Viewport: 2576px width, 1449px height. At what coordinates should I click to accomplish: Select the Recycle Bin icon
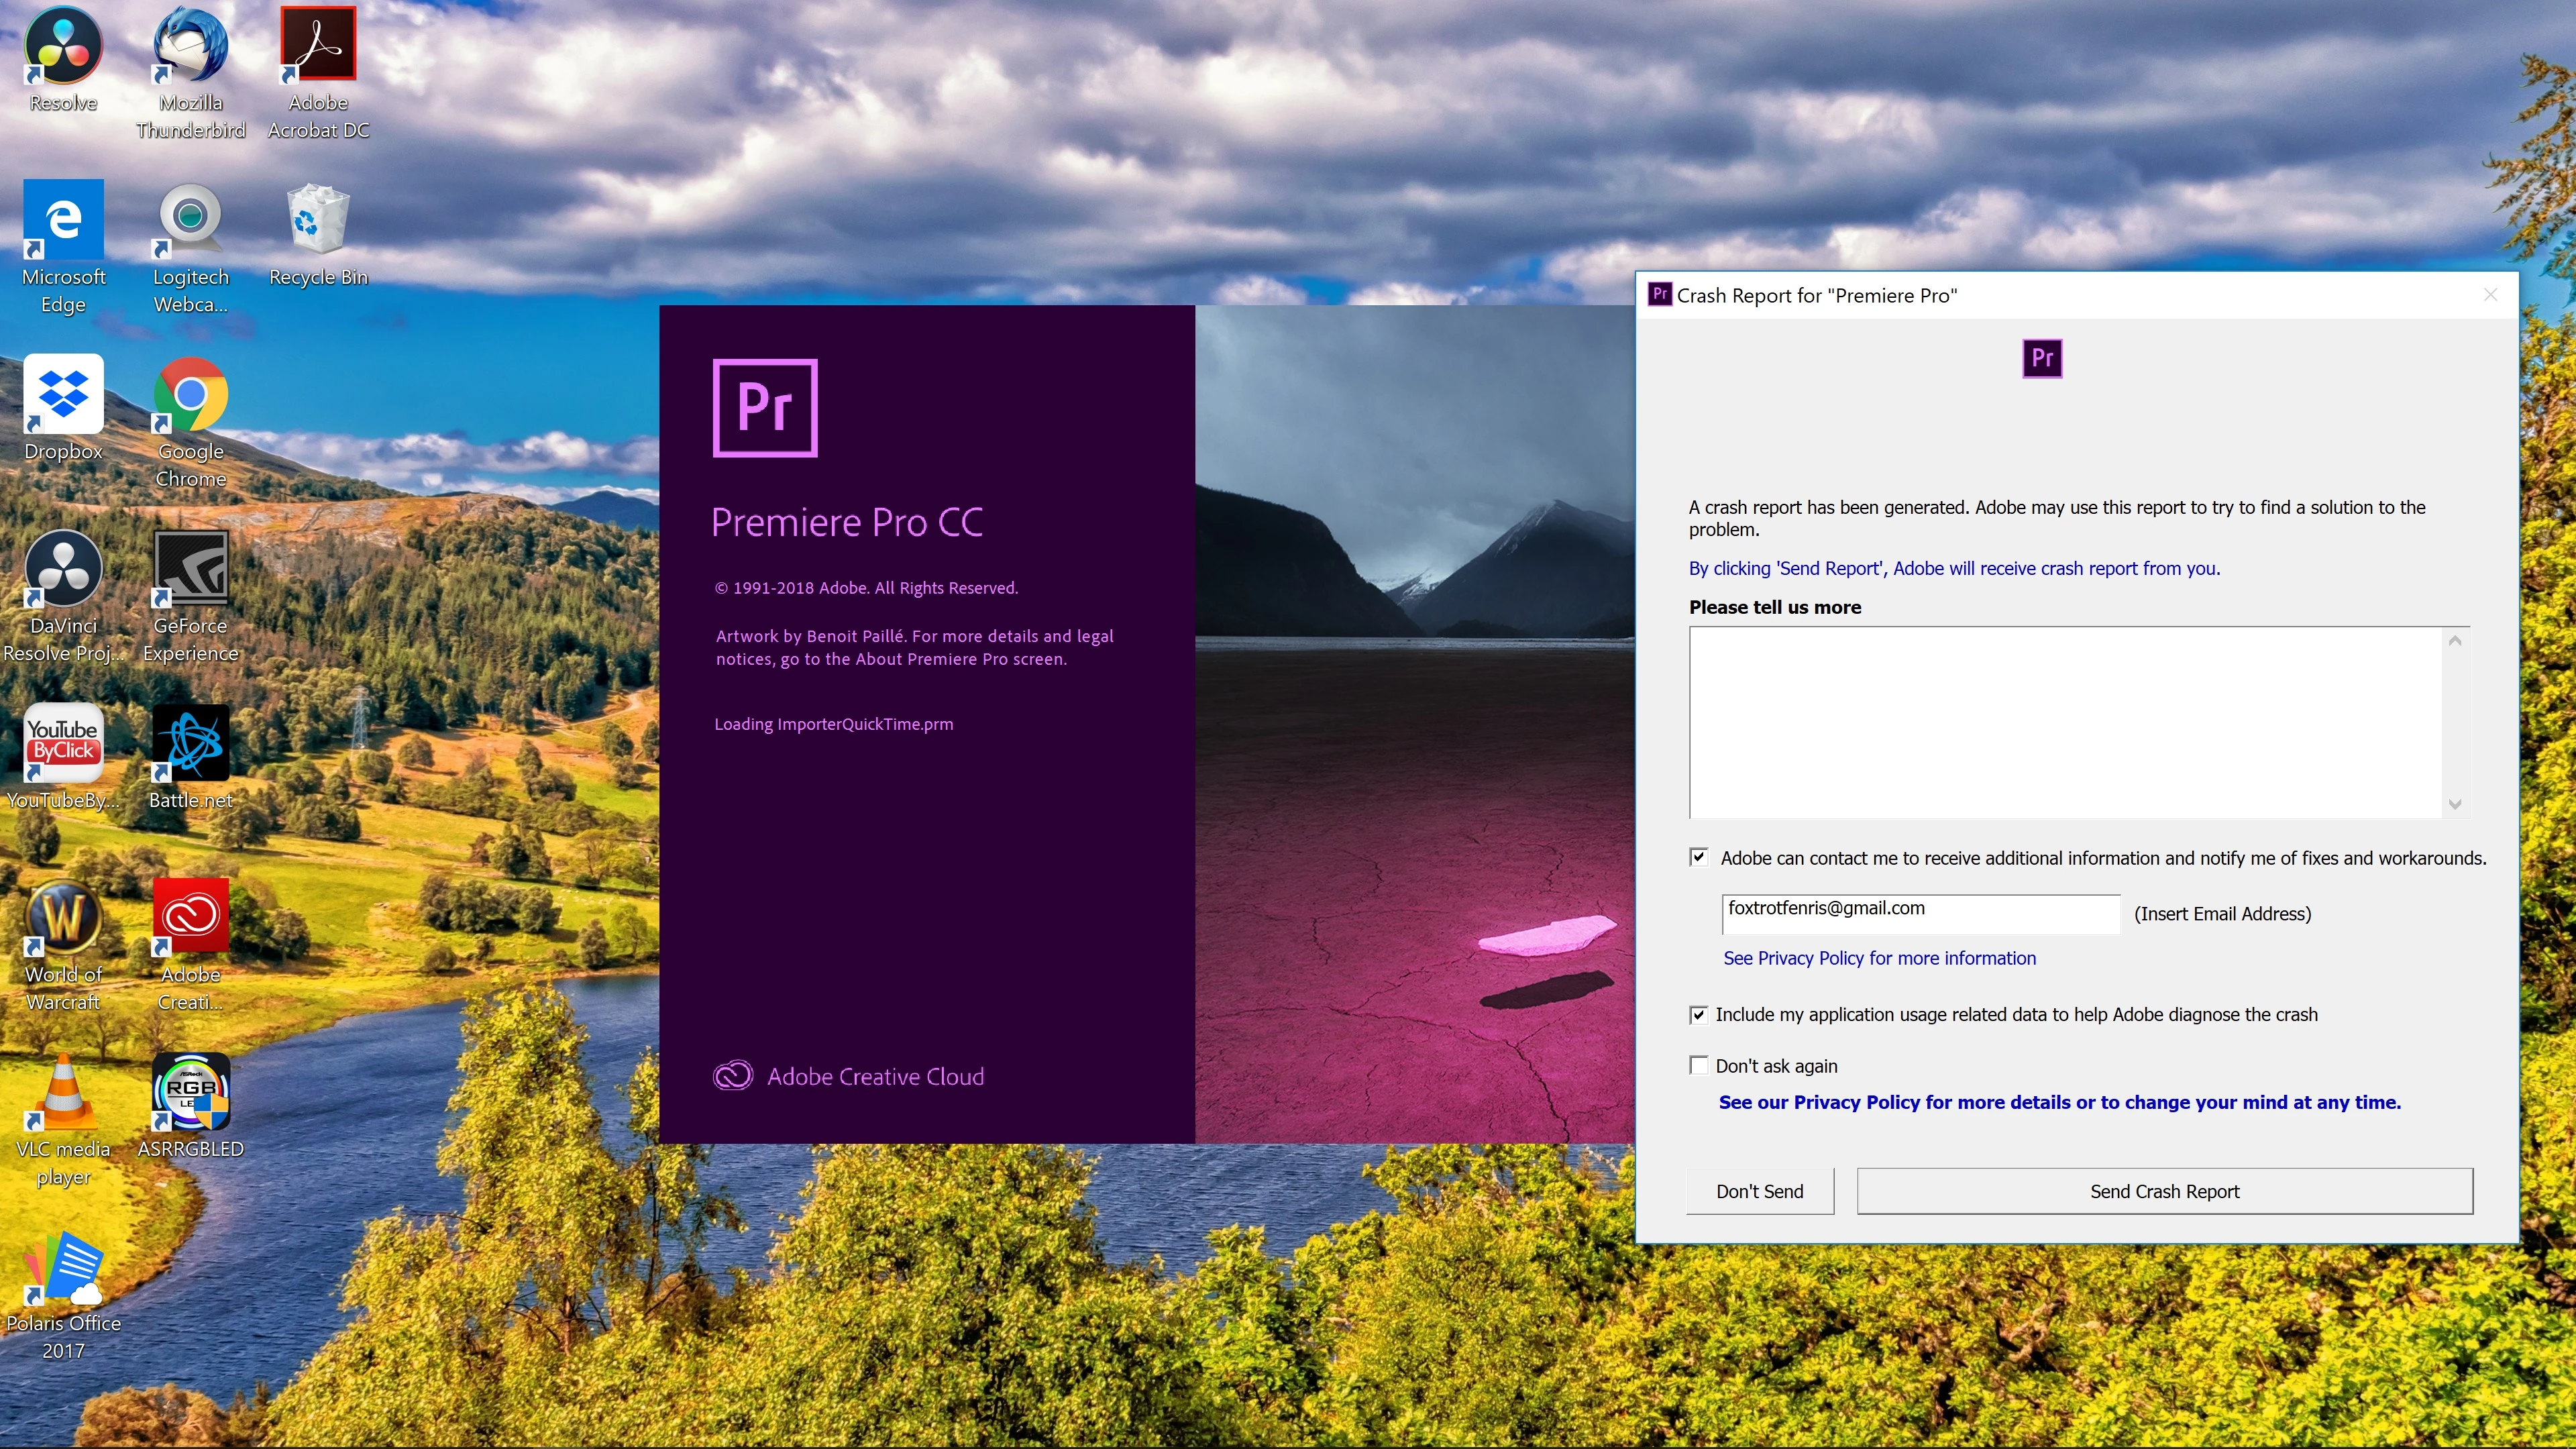pos(318,220)
